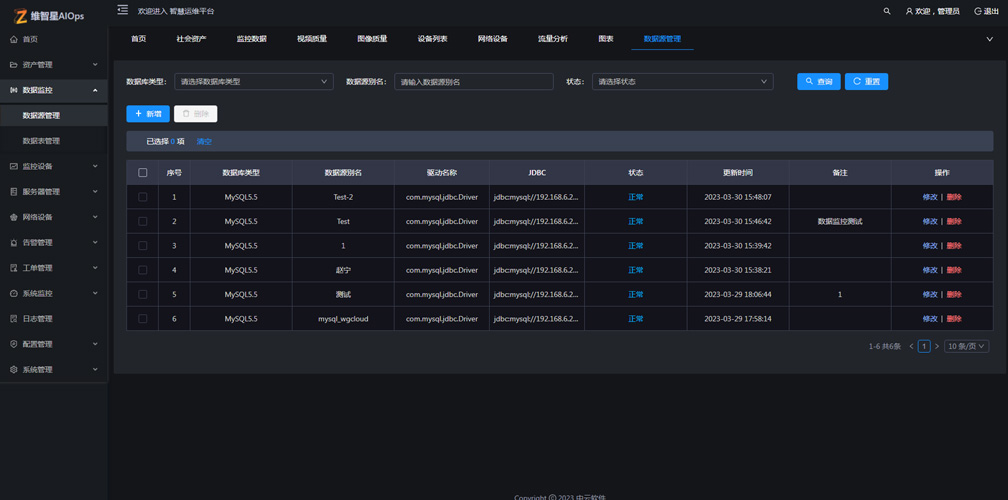Viewport: 1008px width, 500px height.
Task: Switch to the 流量分析 tab
Action: click(x=552, y=39)
